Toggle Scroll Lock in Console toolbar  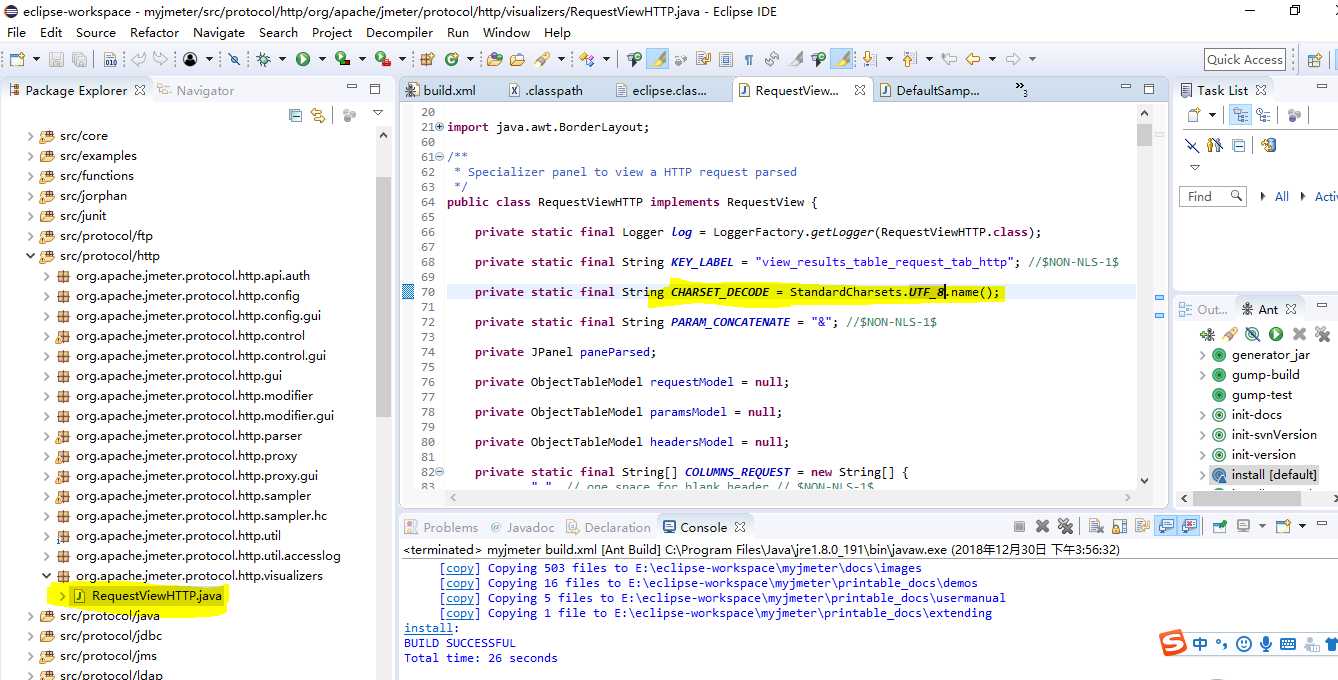1119,526
